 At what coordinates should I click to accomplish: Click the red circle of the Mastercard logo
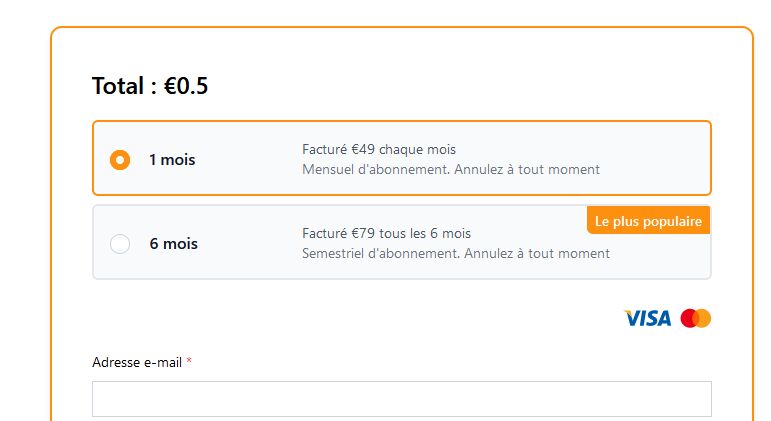pyautogui.click(x=688, y=318)
